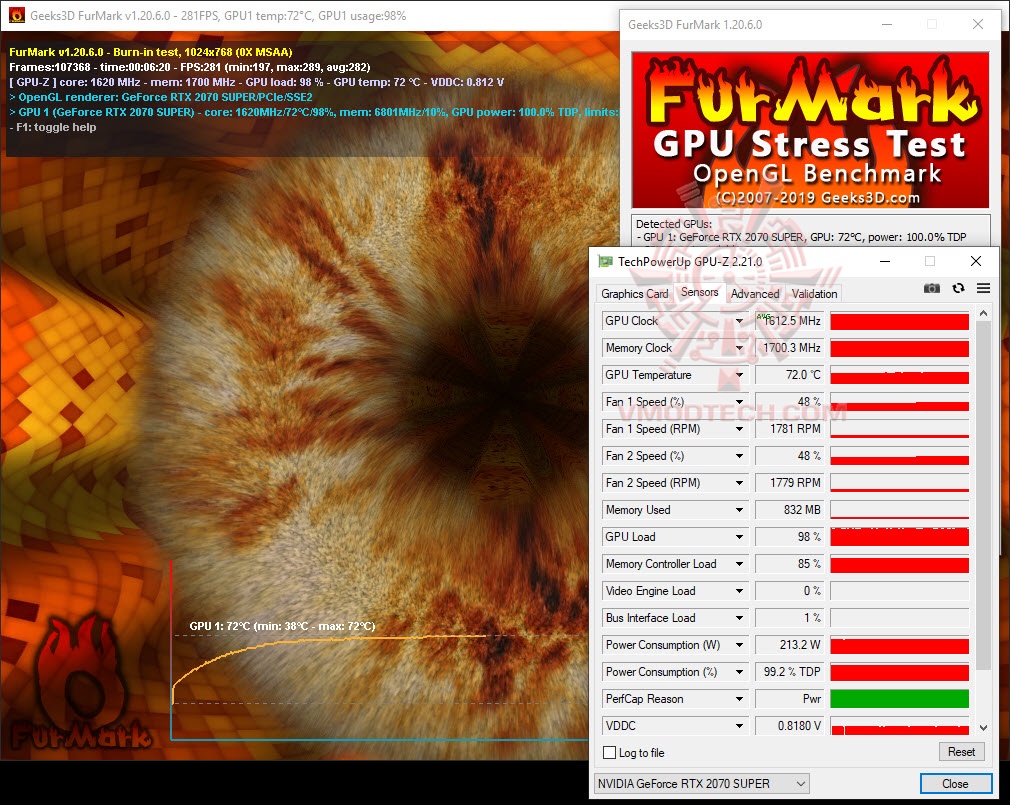Click the Detected GPUs text in FurMark dialog

click(674, 224)
